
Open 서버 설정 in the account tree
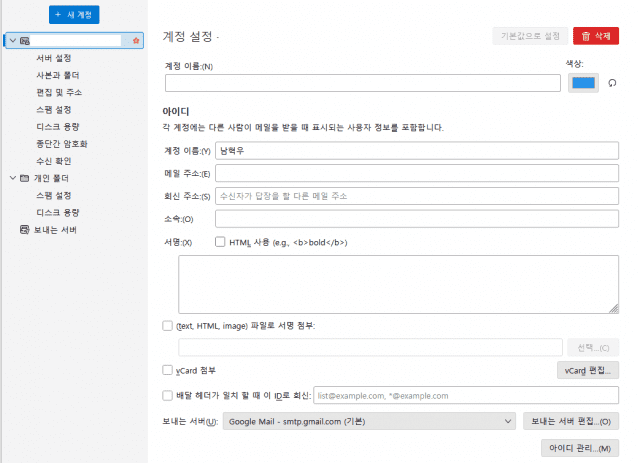click(53, 58)
